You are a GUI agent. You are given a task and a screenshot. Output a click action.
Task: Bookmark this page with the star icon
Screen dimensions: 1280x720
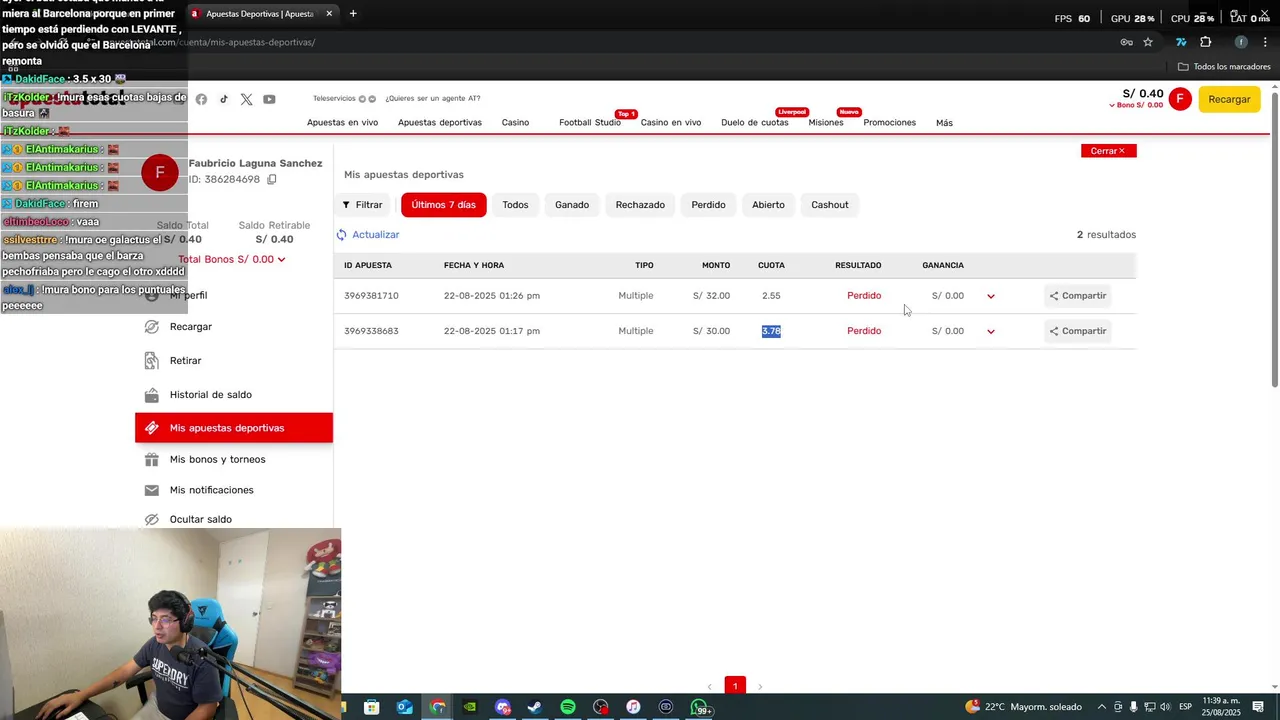click(x=1148, y=42)
